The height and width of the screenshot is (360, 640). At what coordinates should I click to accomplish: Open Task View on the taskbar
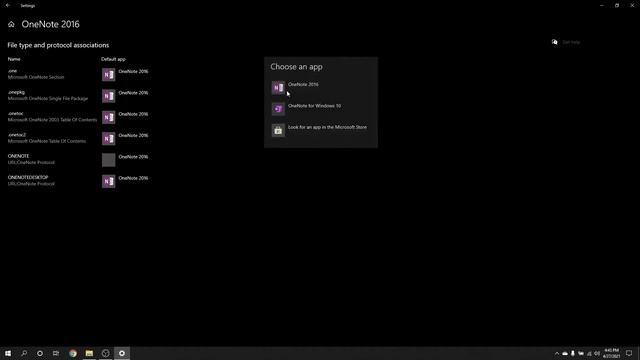pos(56,353)
